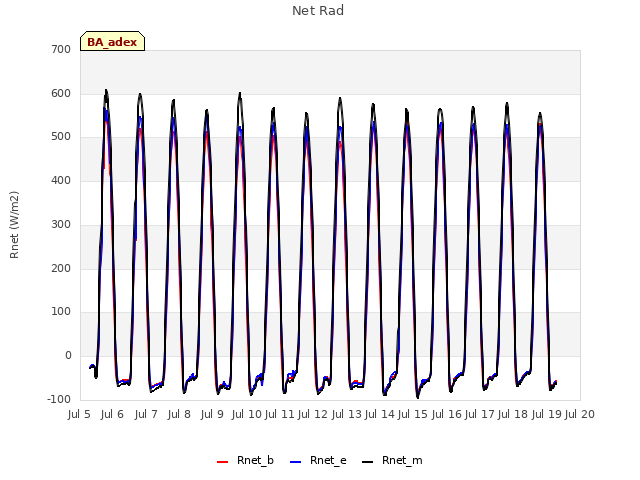The height and width of the screenshot is (480, 640).
Task: Click the Net Rad chart title
Action: [318, 11]
